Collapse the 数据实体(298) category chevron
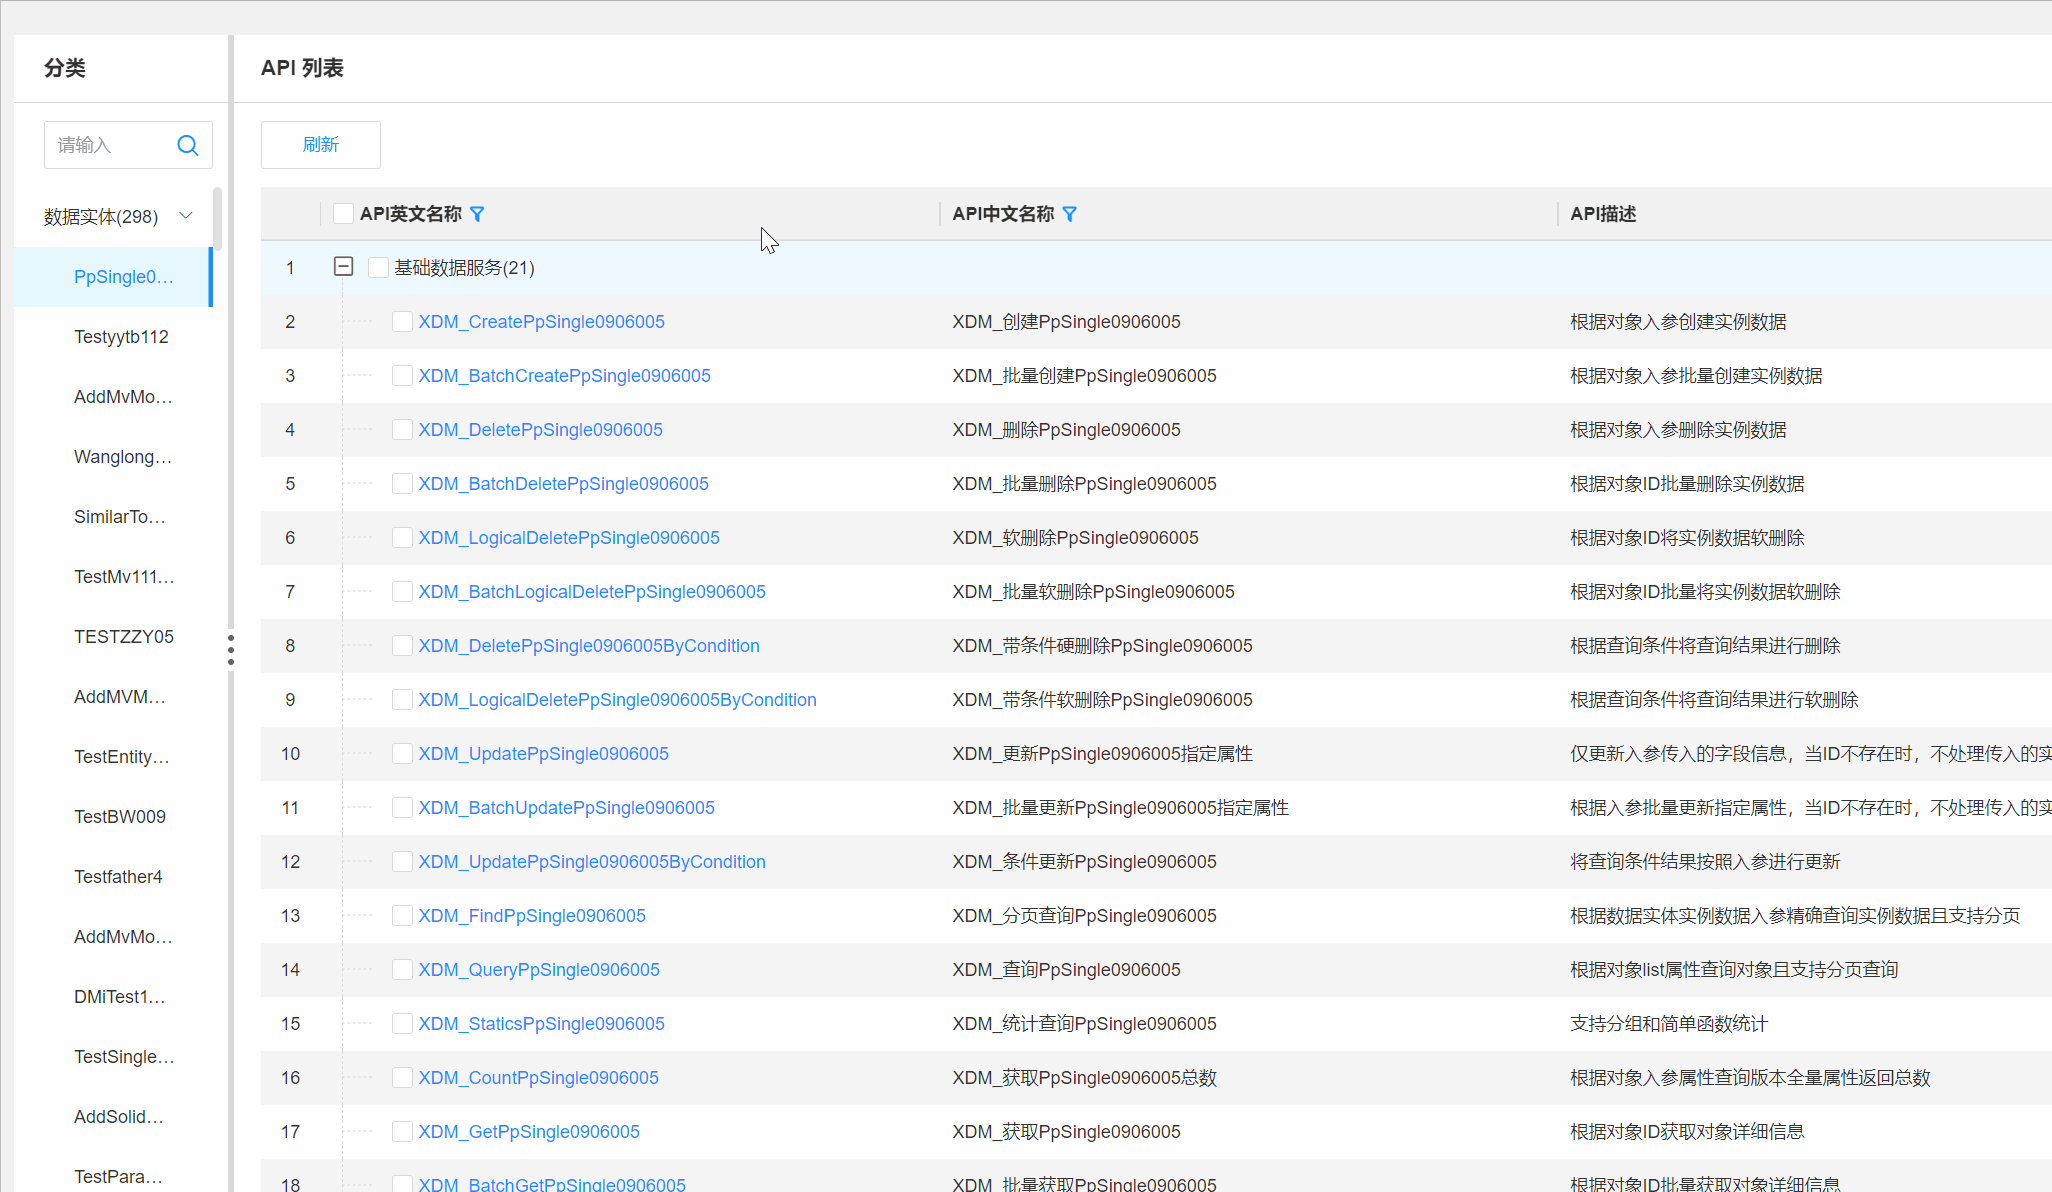Screen dimensions: 2052x1192 click(x=186, y=216)
